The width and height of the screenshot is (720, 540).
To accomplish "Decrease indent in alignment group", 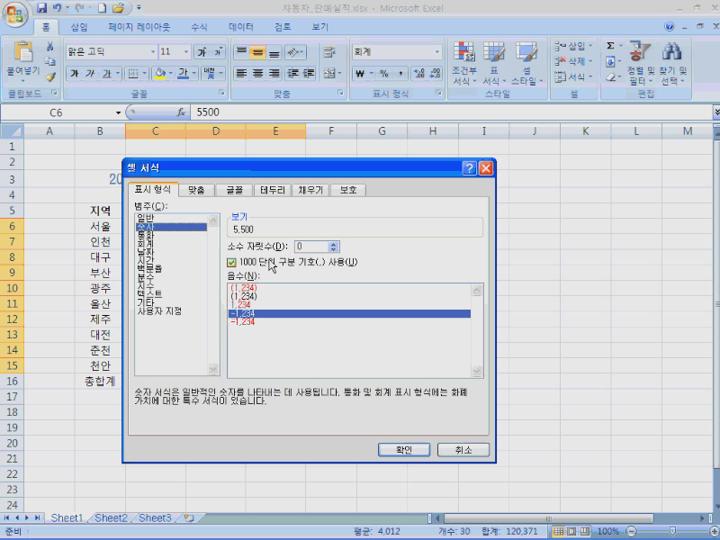I will (x=293, y=73).
